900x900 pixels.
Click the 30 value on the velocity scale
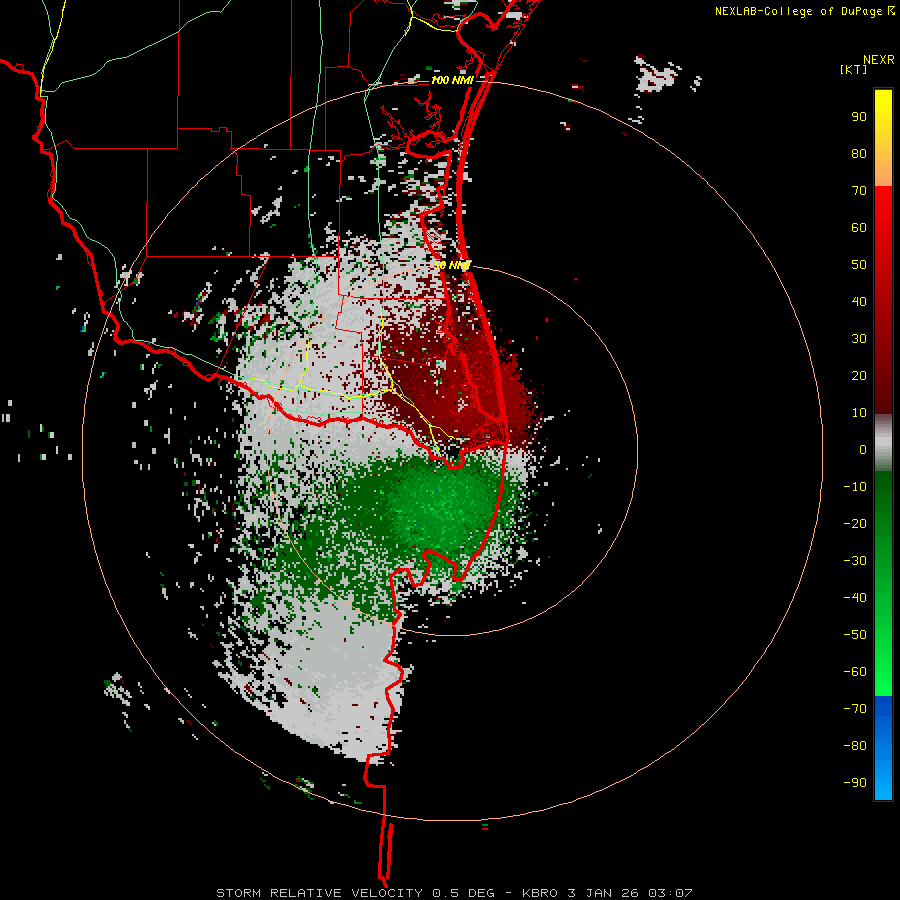859,339
